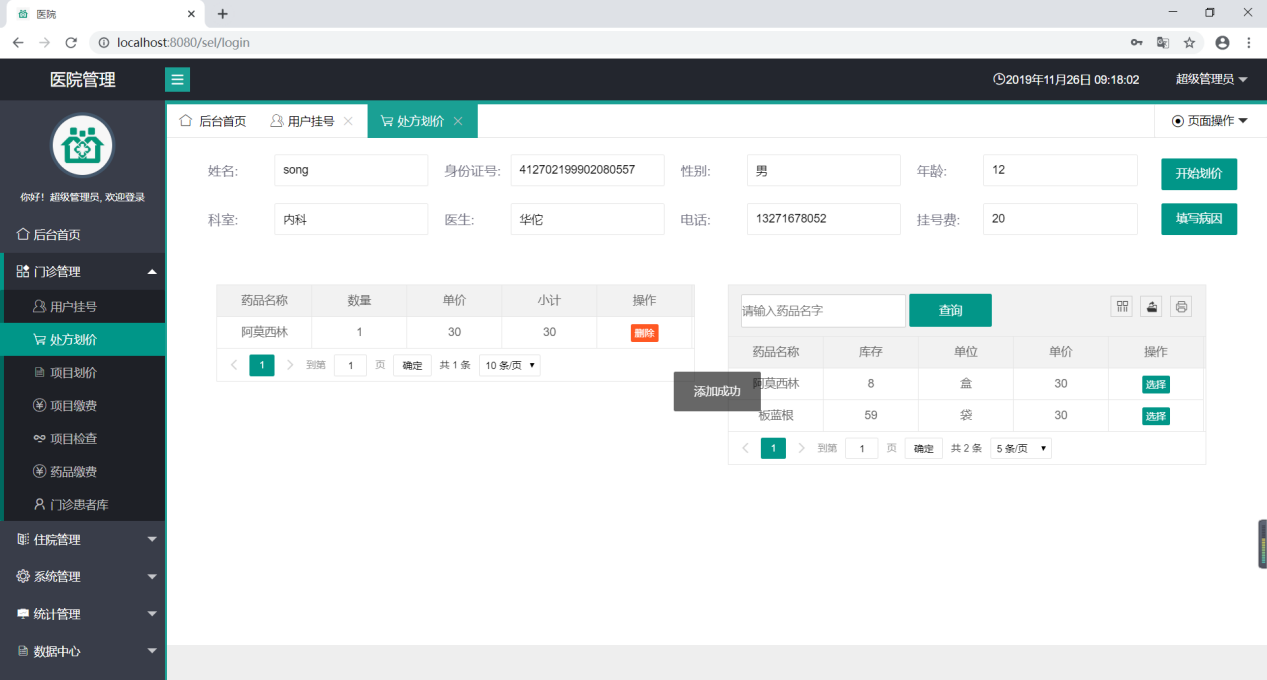Click the translate page icon
Image resolution: width=1267 pixels, height=680 pixels.
pyautogui.click(x=1163, y=43)
